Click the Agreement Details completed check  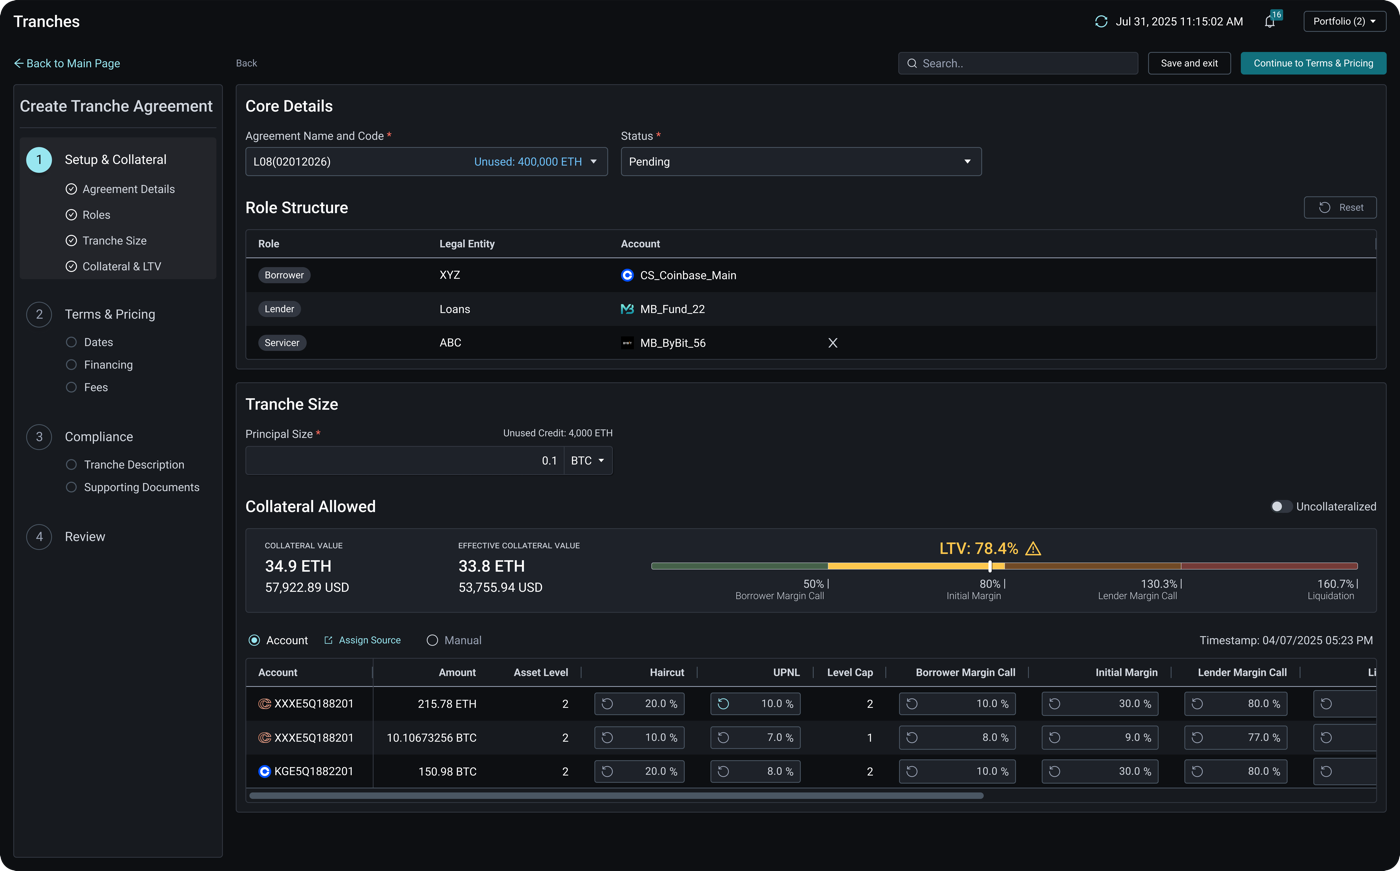(71, 189)
